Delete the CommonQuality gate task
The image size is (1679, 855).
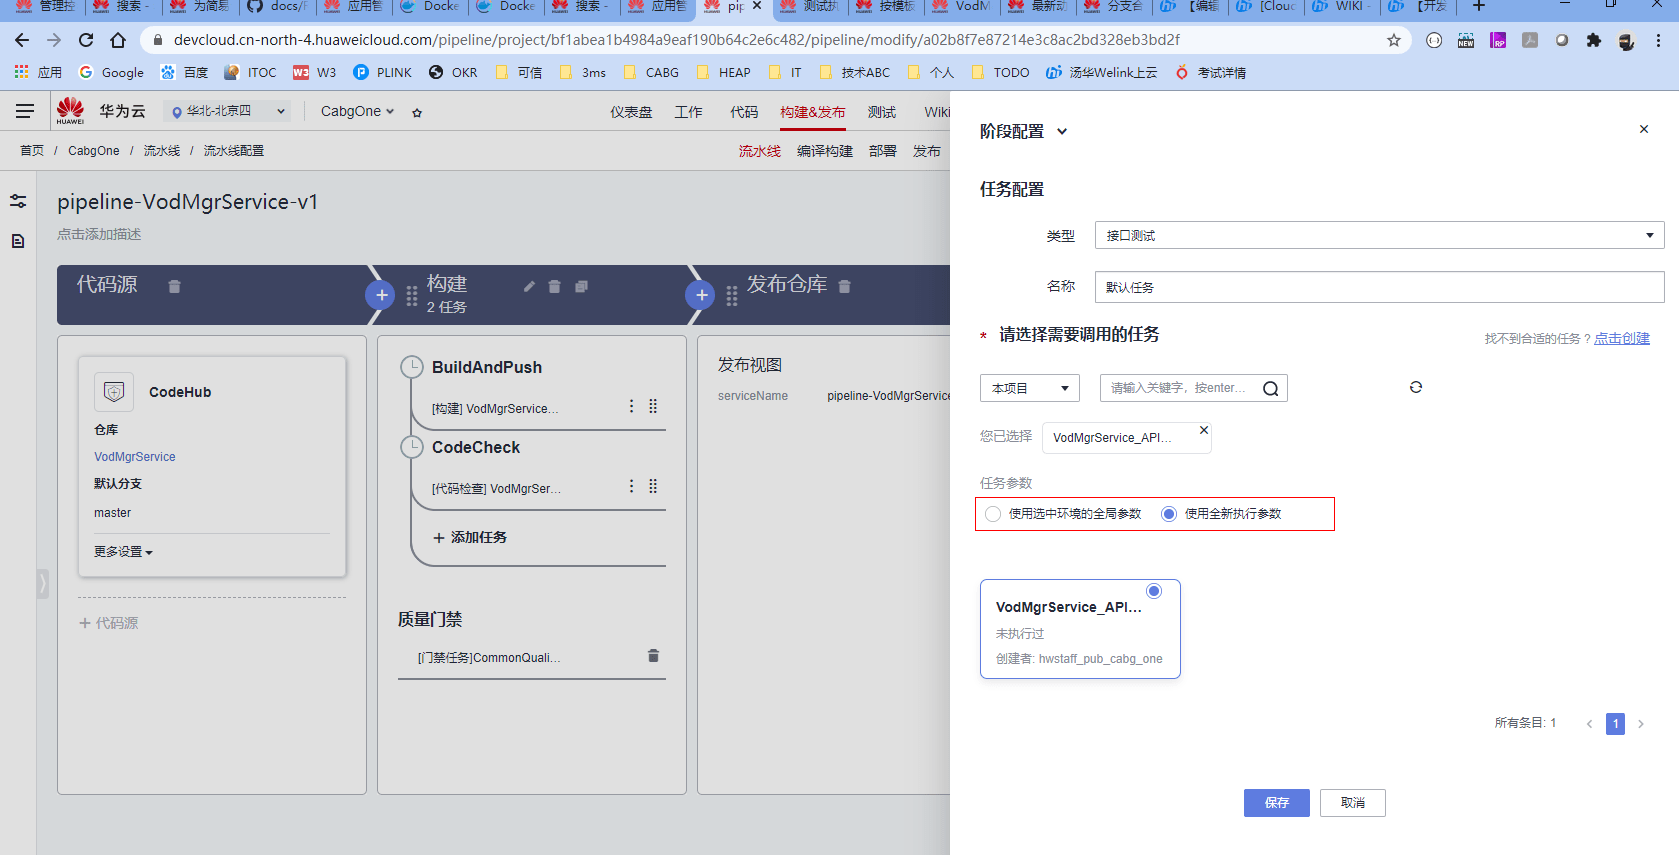[653, 656]
